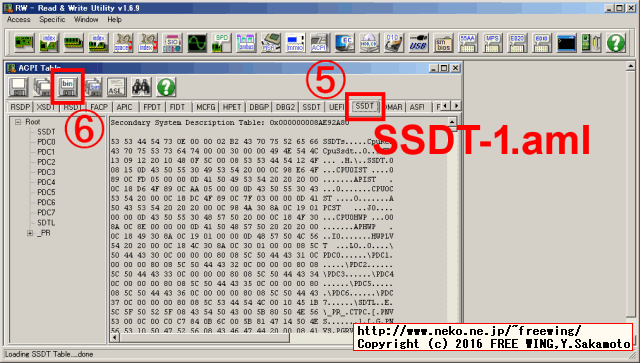The image size is (640, 363).
Task: Open the IO Space tool
Action: click(123, 42)
